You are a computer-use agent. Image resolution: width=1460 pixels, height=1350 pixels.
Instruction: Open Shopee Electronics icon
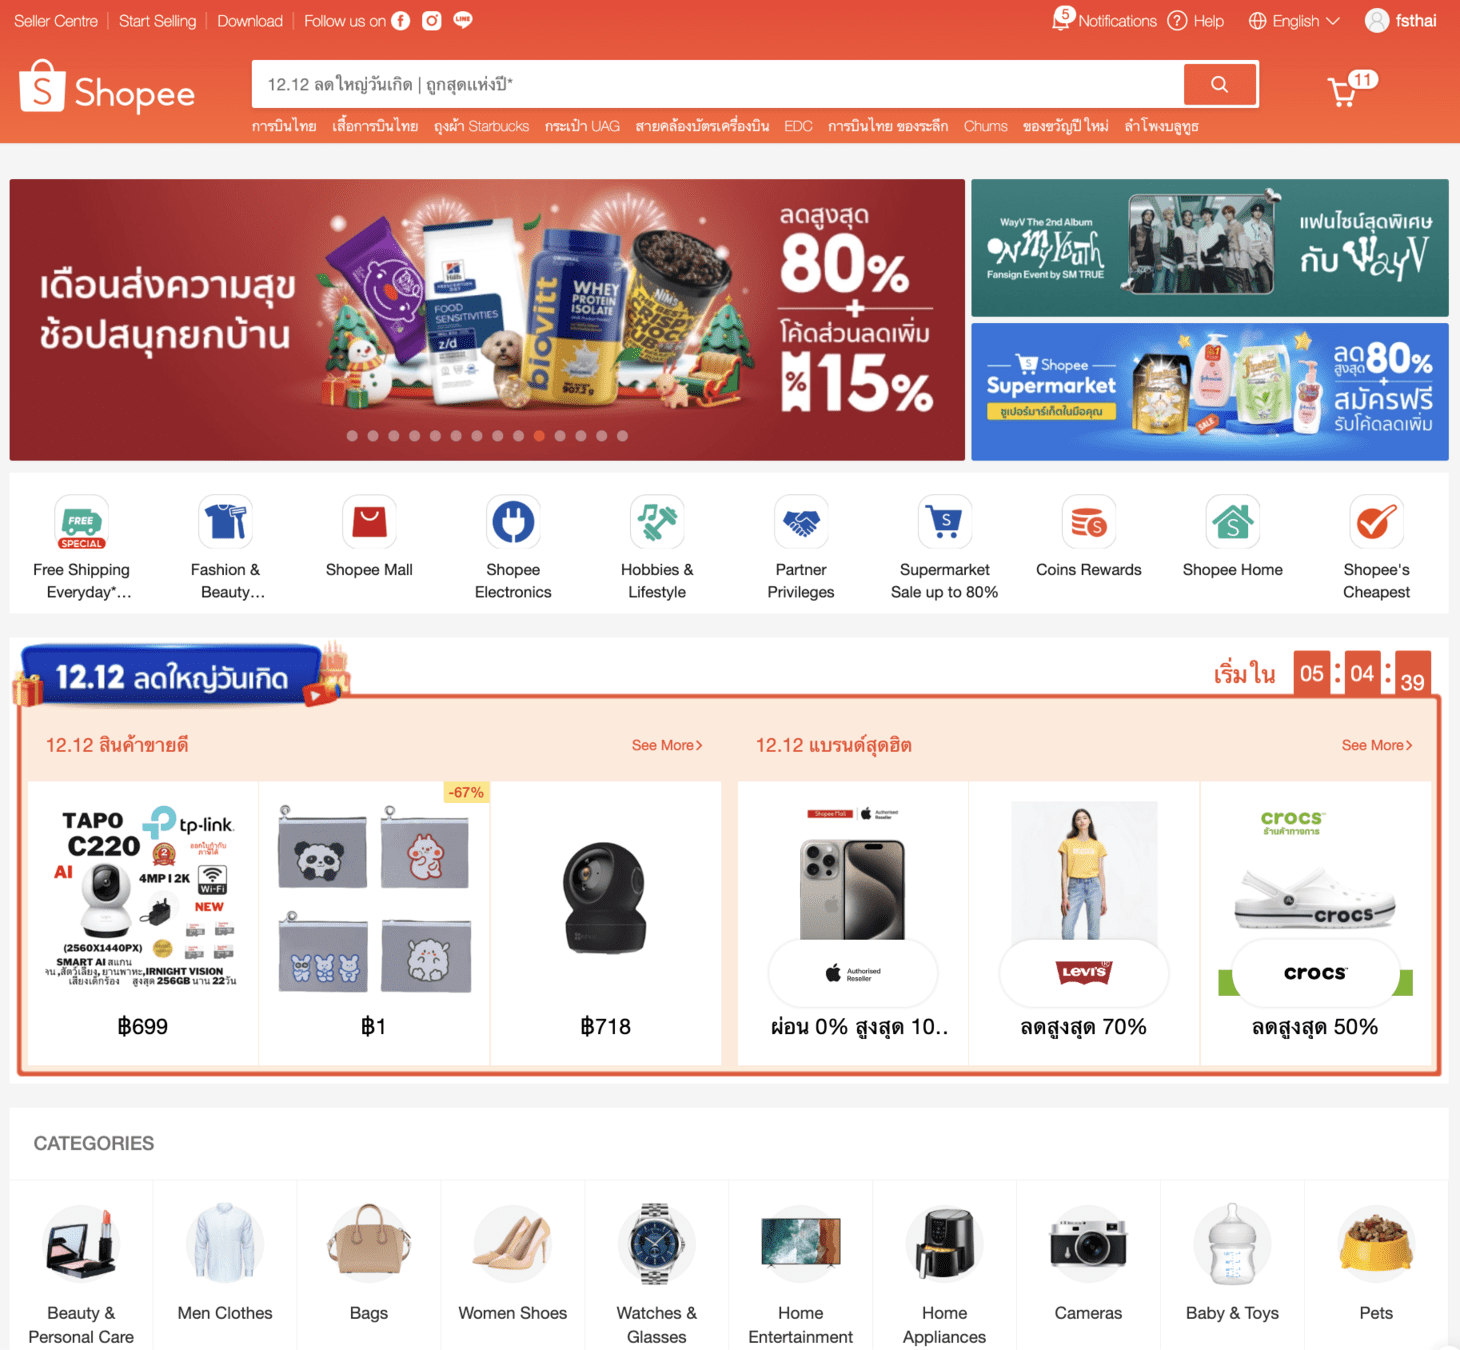513,521
